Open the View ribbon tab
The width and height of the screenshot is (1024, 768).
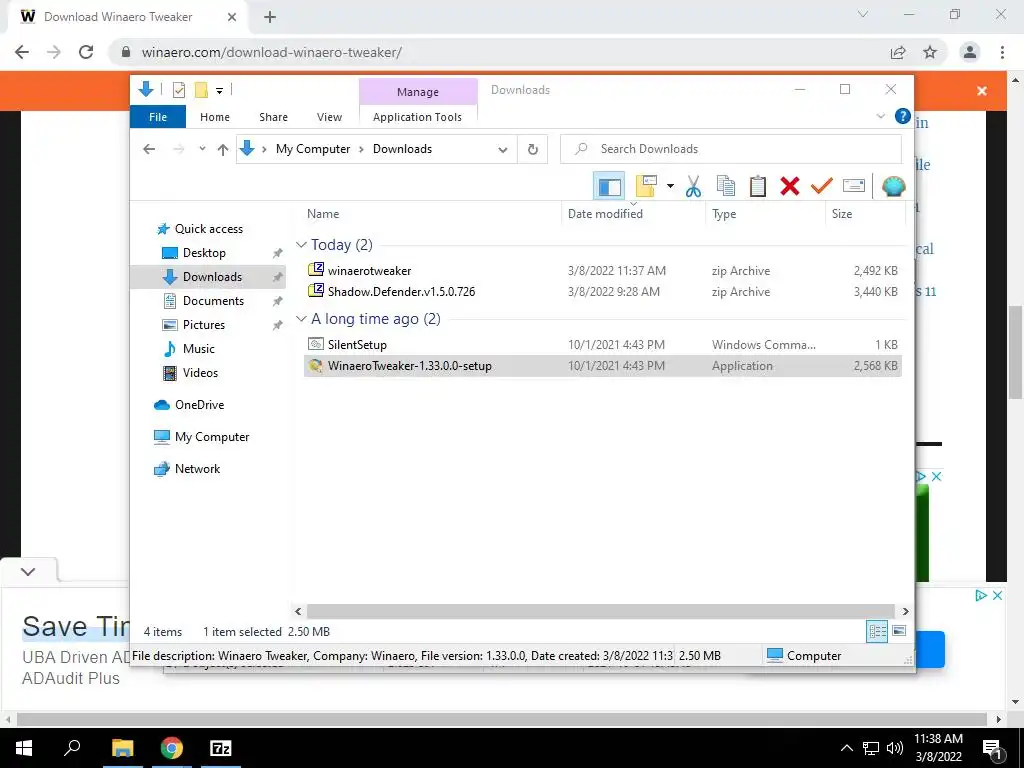tap(329, 117)
